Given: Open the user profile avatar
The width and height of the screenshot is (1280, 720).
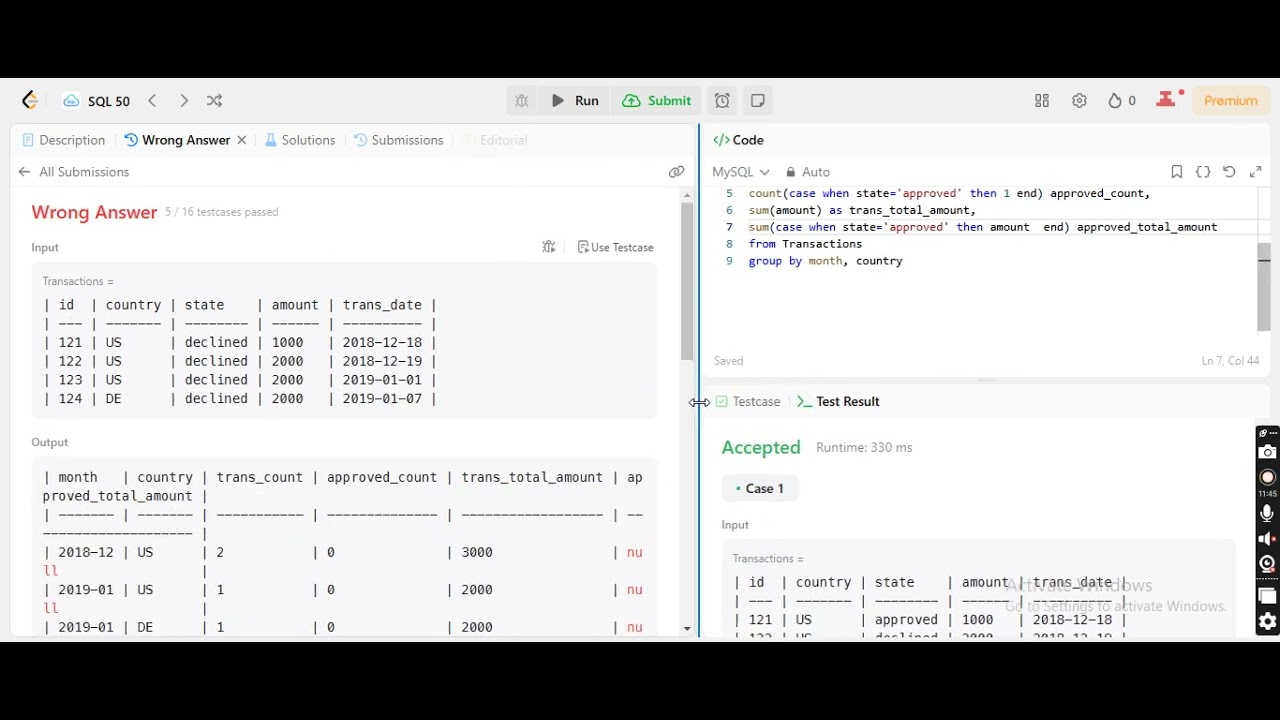Looking at the screenshot, I should click(x=1166, y=100).
